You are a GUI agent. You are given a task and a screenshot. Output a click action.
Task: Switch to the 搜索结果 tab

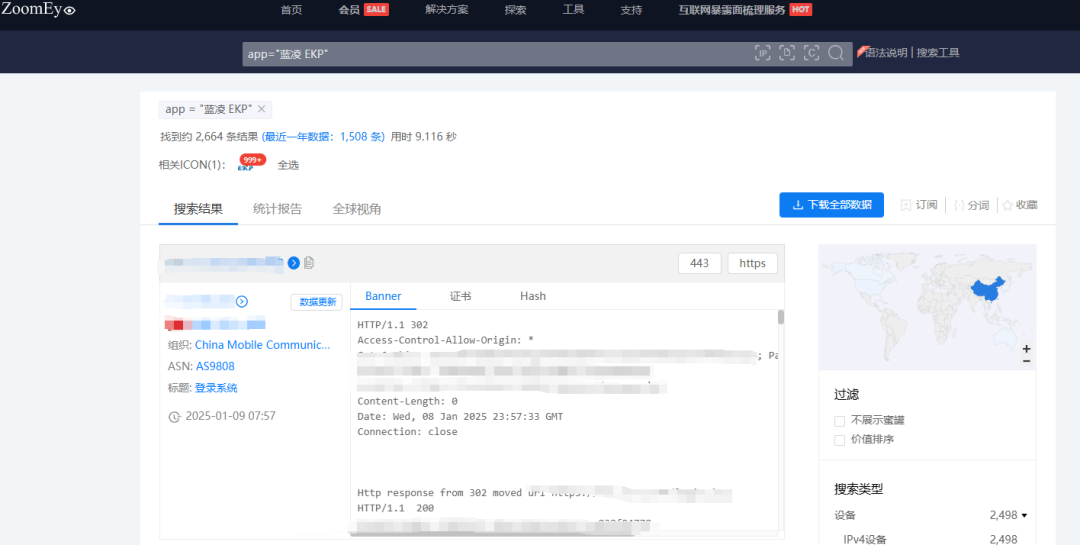pos(198,209)
